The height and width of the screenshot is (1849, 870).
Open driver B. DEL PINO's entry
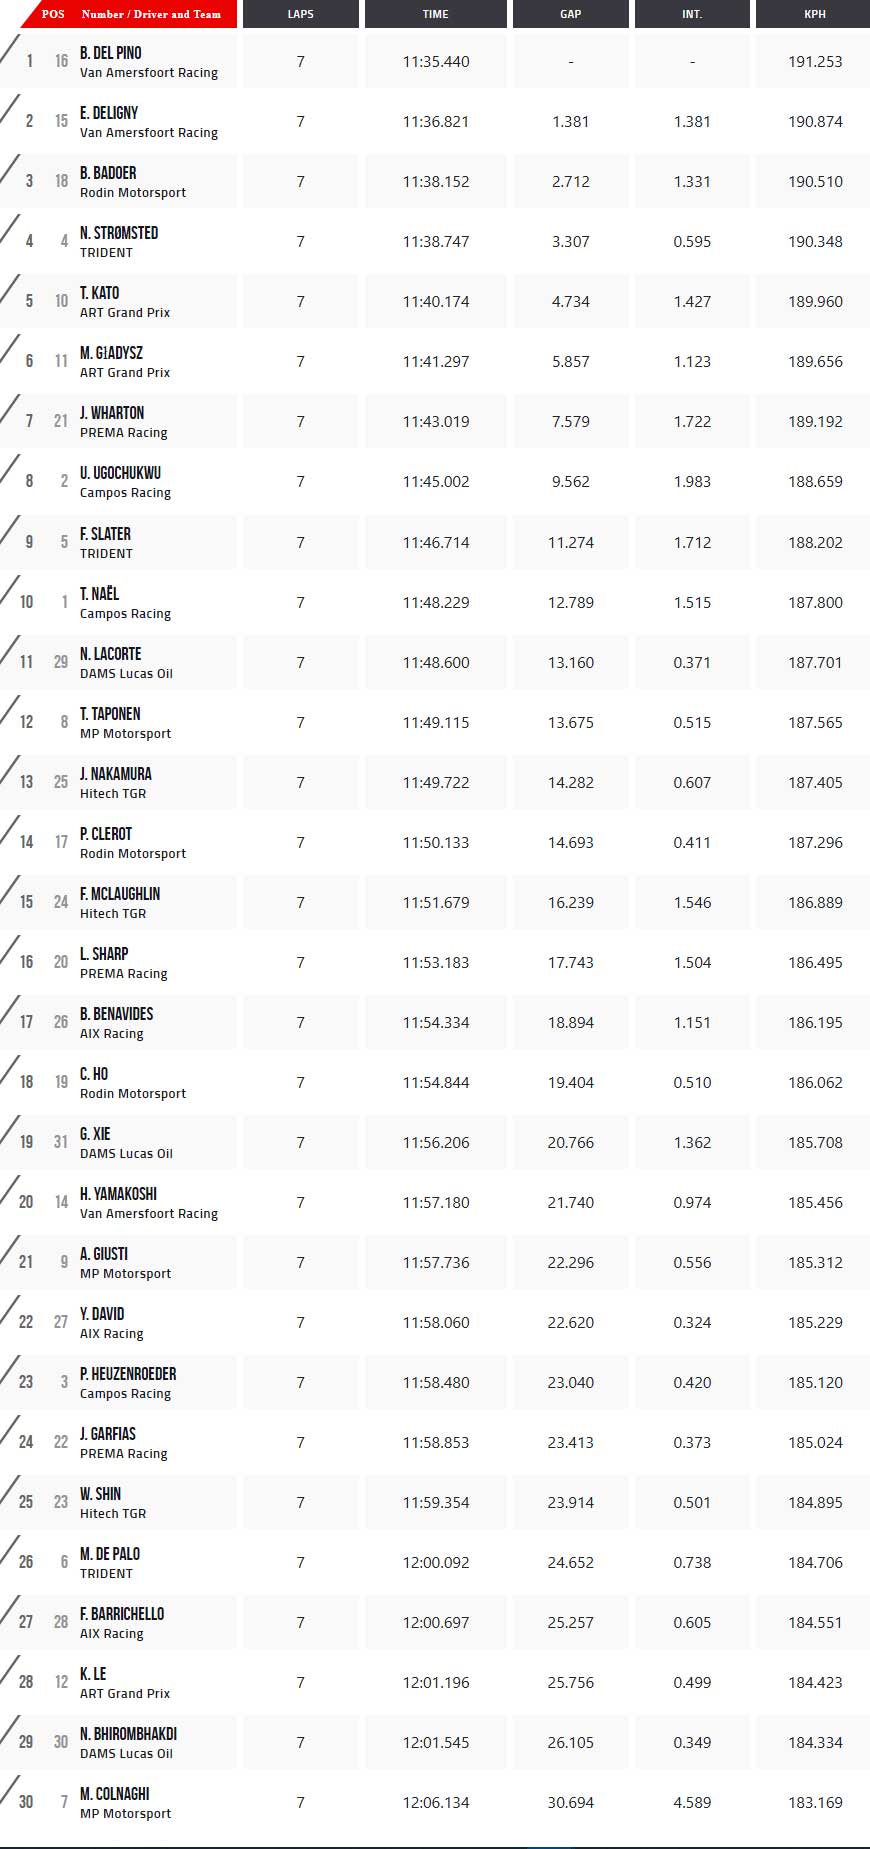click(x=111, y=53)
